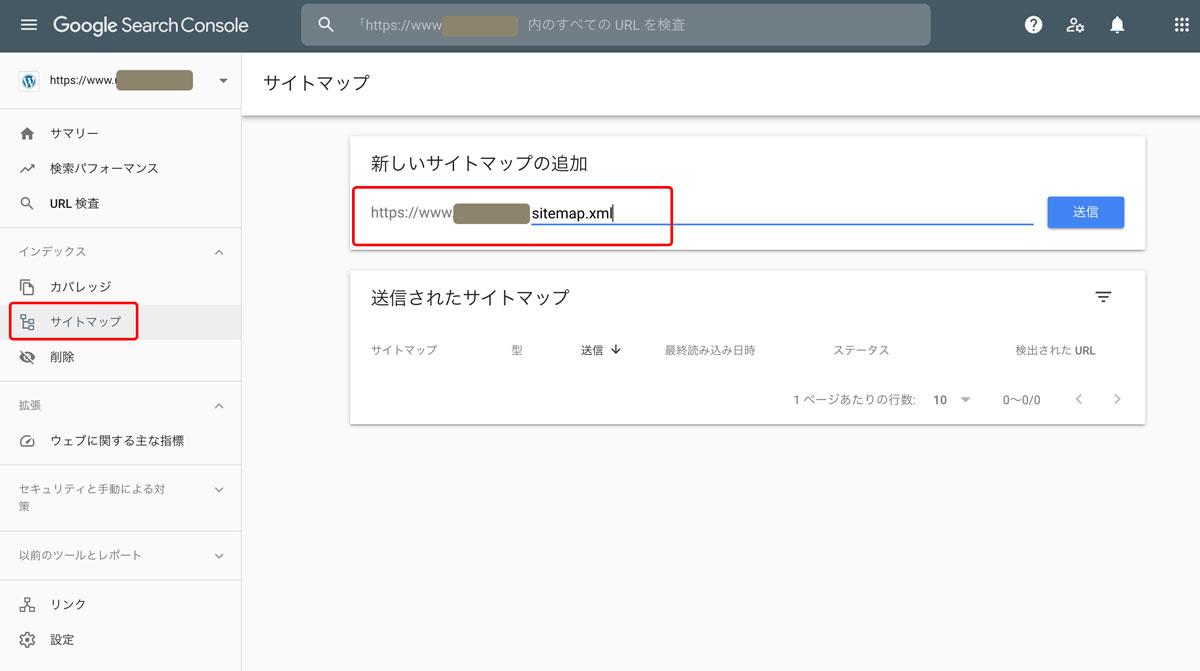The width and height of the screenshot is (1200, 671).
Task: Open サマリー in the sidebar
Action: 74,134
